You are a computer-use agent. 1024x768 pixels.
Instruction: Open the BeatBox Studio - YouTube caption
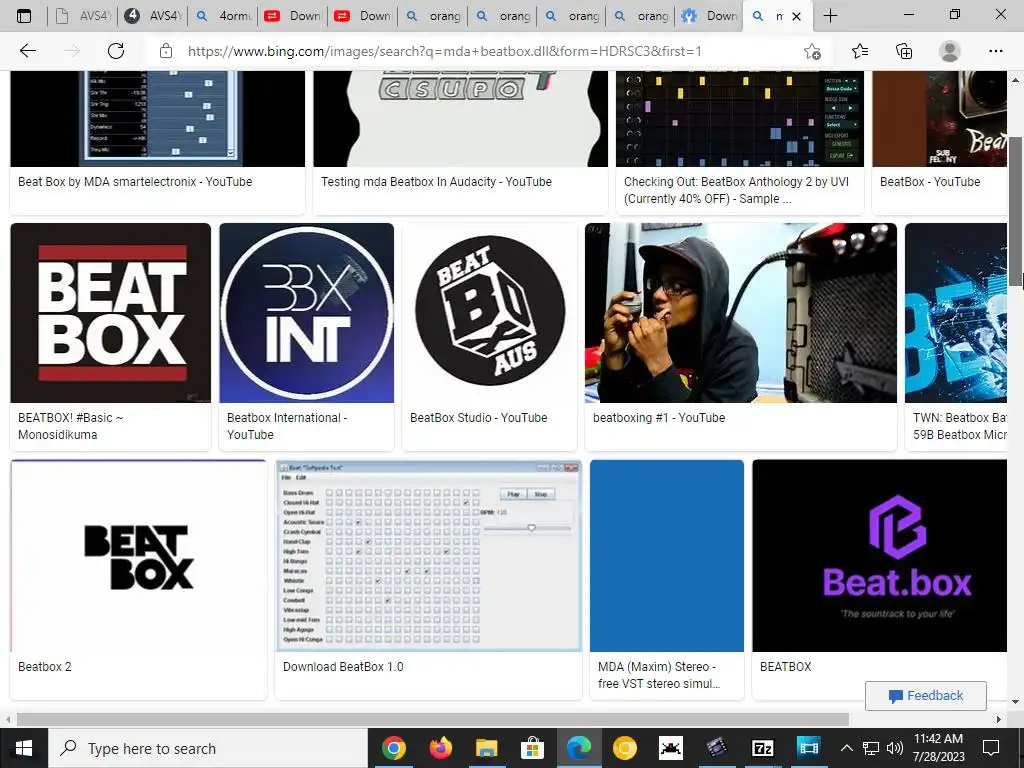[479, 417]
